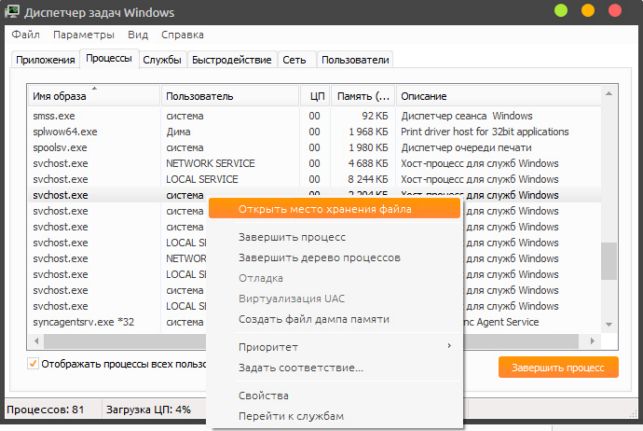Screen dimensions: 643x431
Task: Open the Параметры menu
Action: tap(84, 35)
